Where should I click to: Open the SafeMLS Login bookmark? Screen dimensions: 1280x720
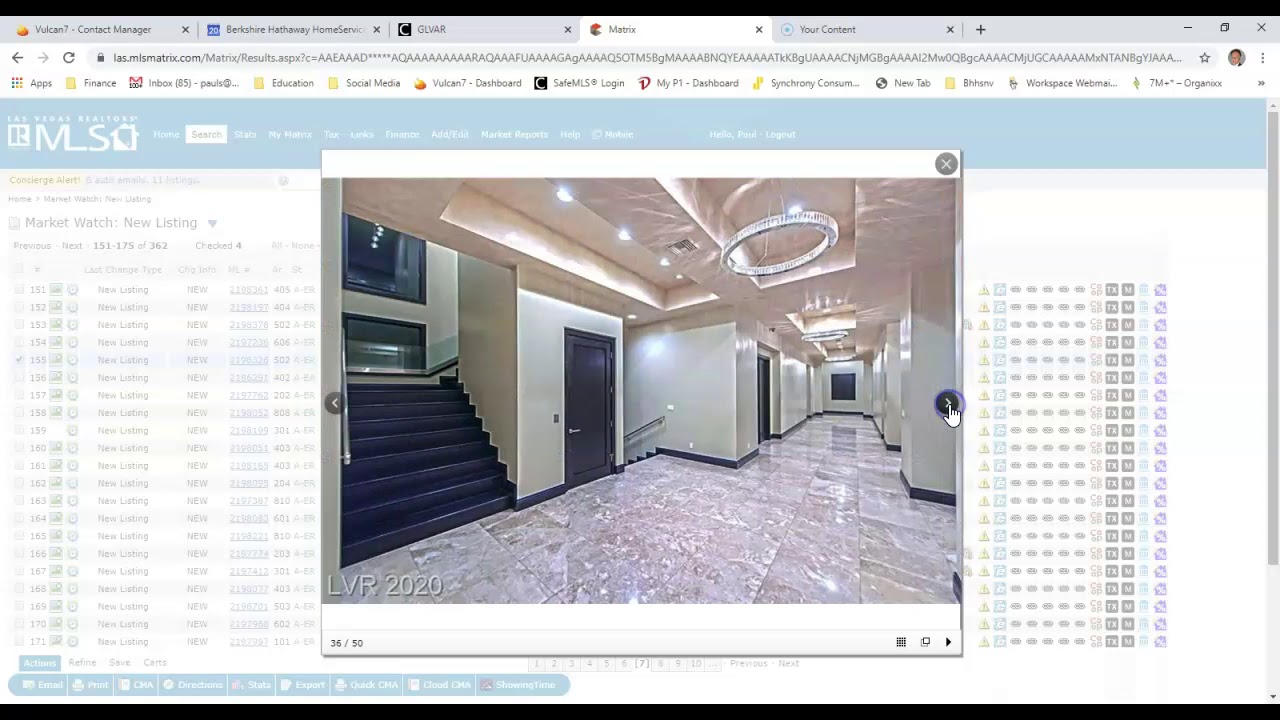coord(580,83)
